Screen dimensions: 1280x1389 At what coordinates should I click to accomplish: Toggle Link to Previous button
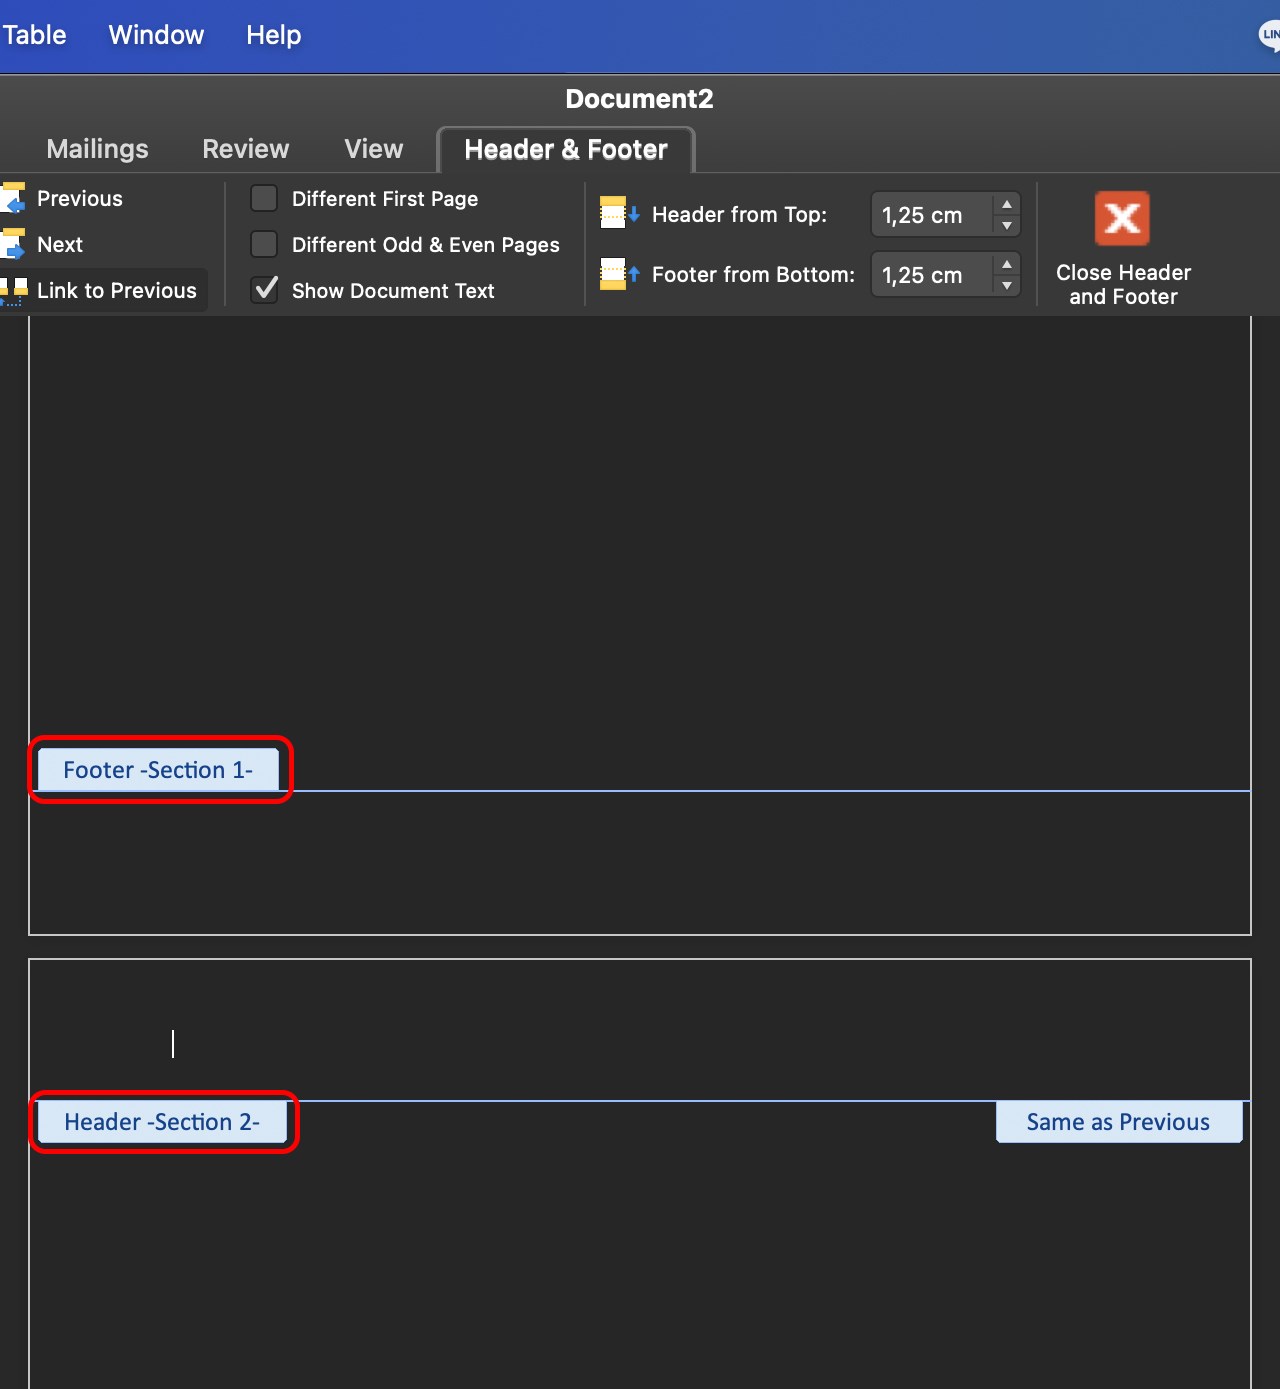[104, 290]
